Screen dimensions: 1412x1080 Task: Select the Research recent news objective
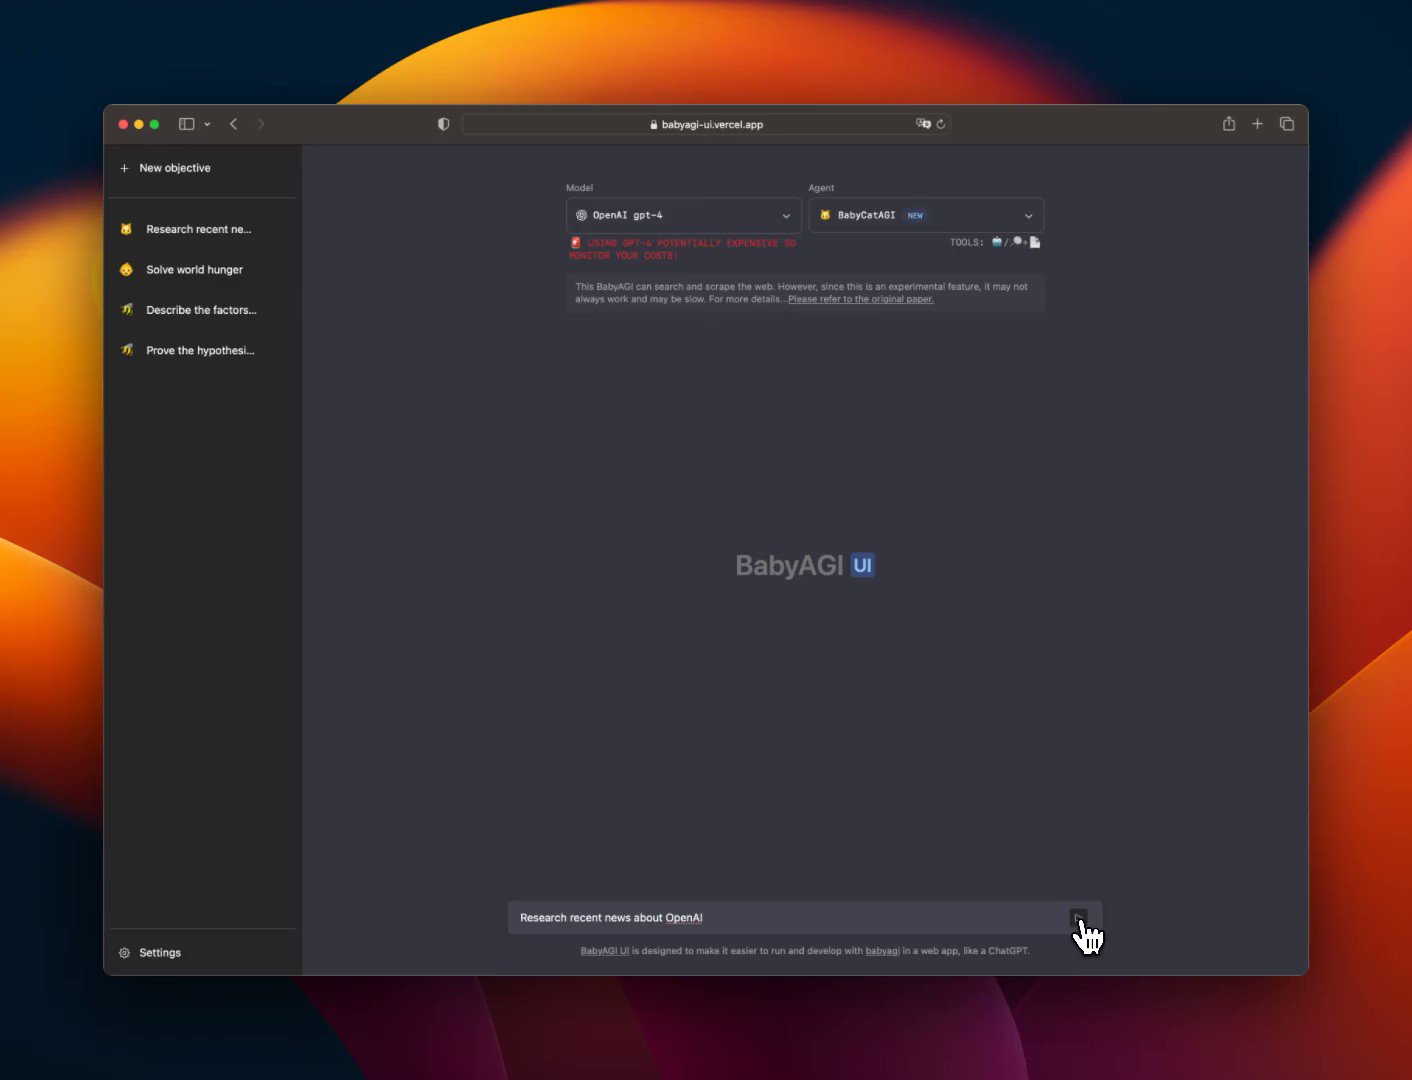[198, 229]
